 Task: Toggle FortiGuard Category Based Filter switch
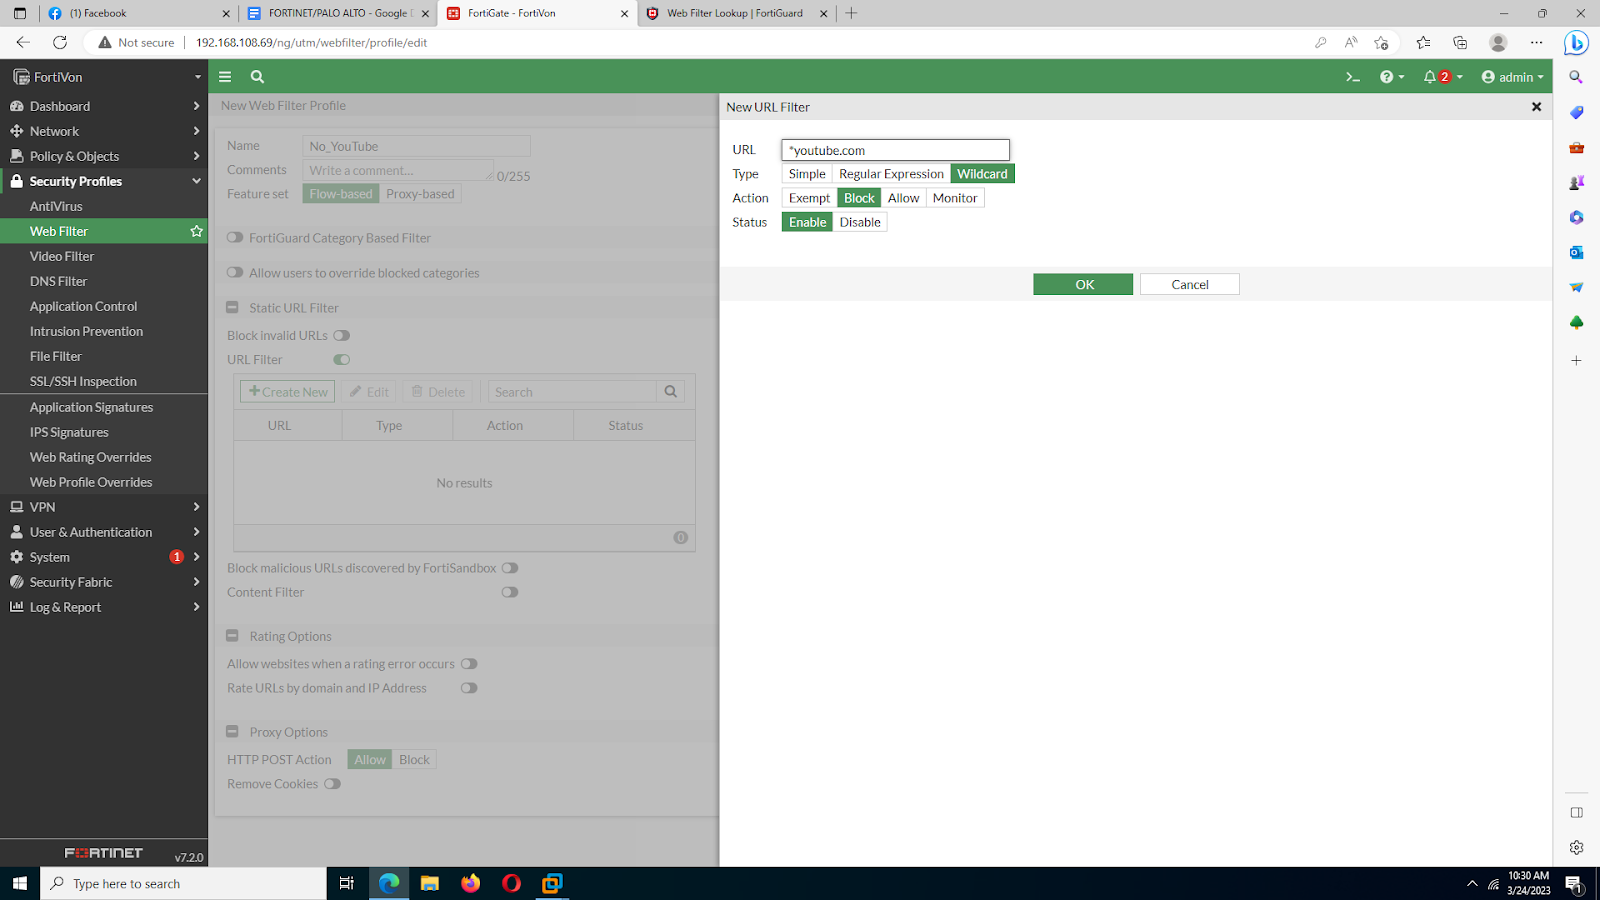(x=235, y=238)
